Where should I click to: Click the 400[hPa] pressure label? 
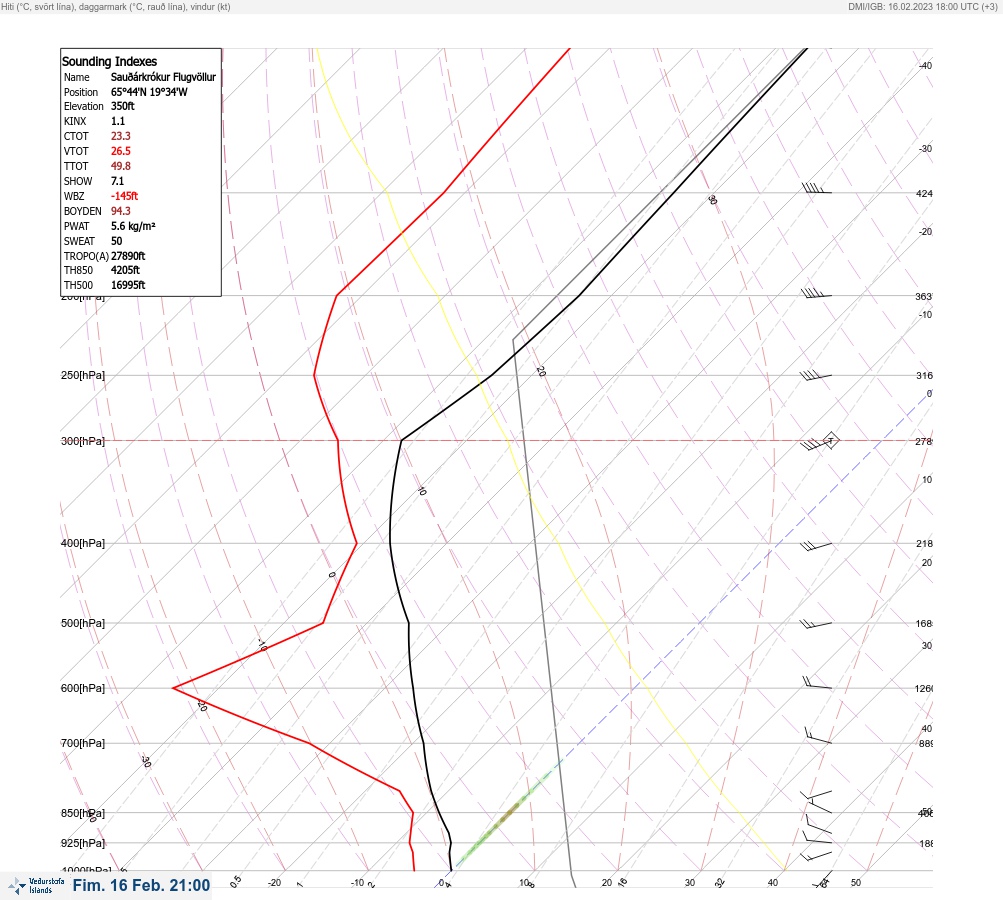click(83, 543)
